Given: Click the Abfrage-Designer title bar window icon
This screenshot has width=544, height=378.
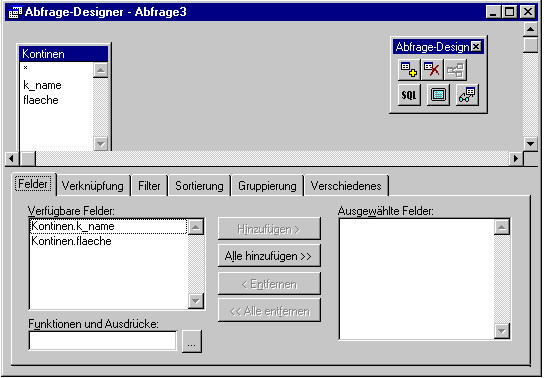Looking at the screenshot, I should (15, 12).
